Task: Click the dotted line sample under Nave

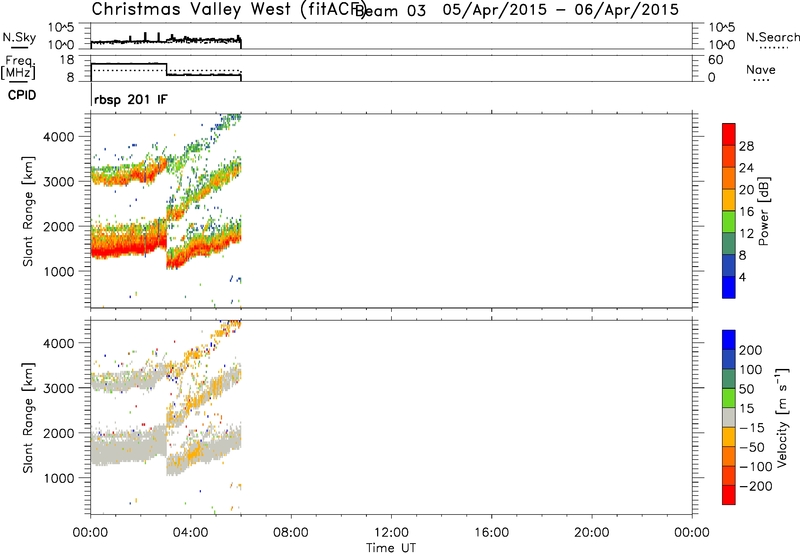Action: click(x=761, y=80)
